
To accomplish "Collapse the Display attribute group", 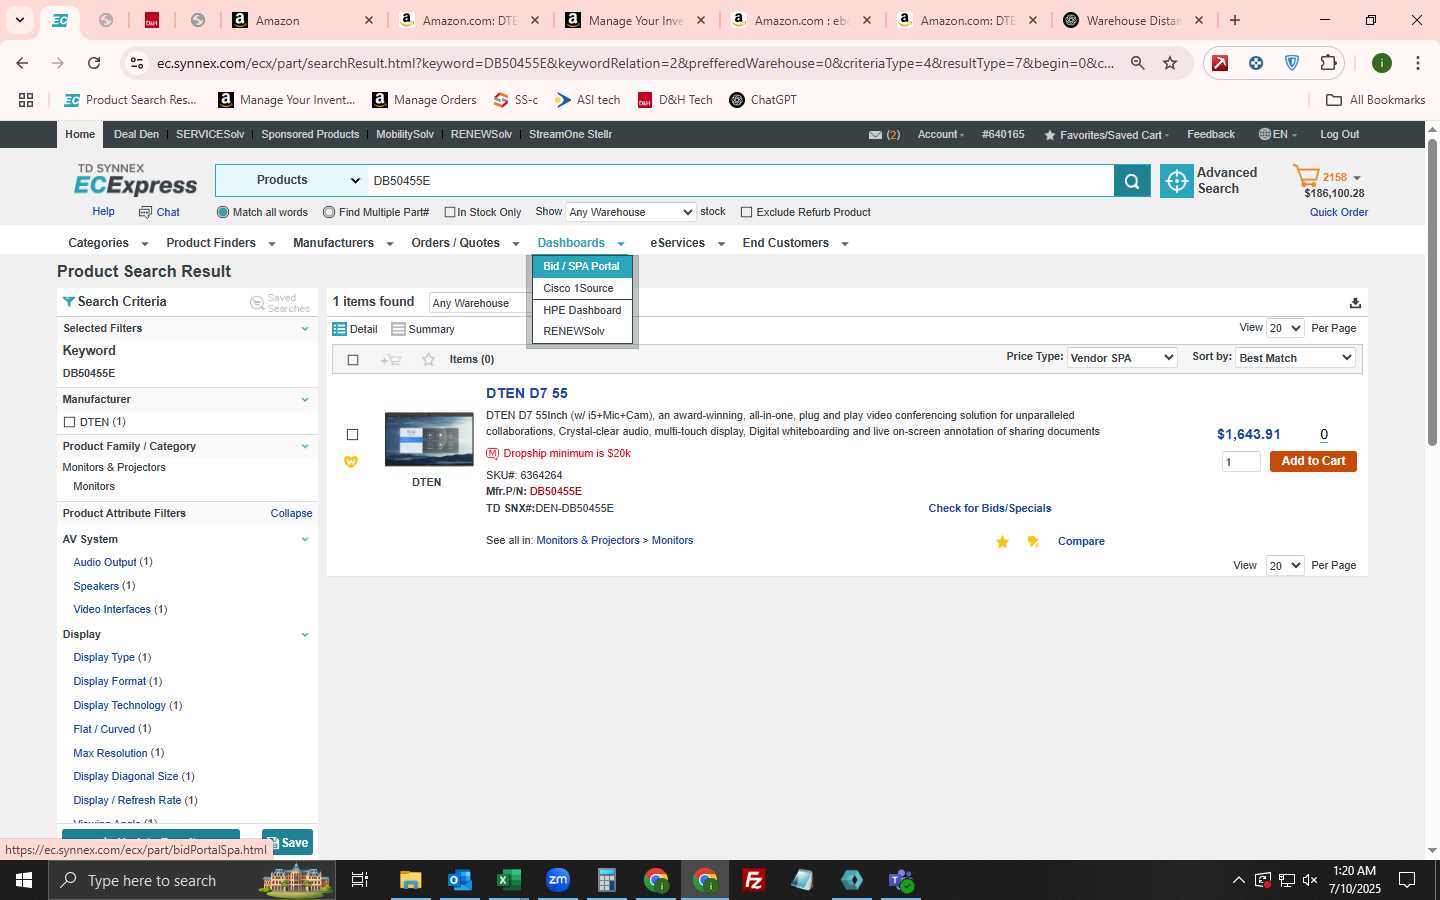I will pyautogui.click(x=305, y=635).
